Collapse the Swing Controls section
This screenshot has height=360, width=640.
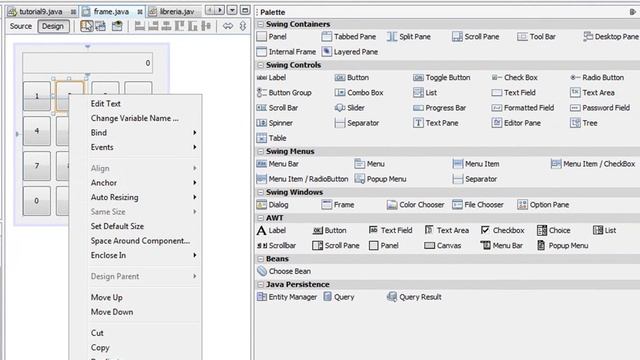pyautogui.click(x=260, y=65)
